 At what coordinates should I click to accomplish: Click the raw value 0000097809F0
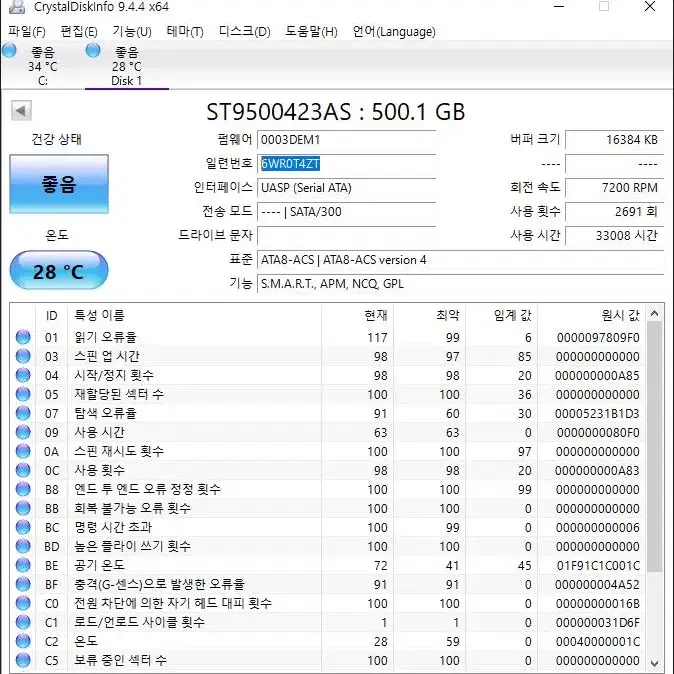point(598,337)
